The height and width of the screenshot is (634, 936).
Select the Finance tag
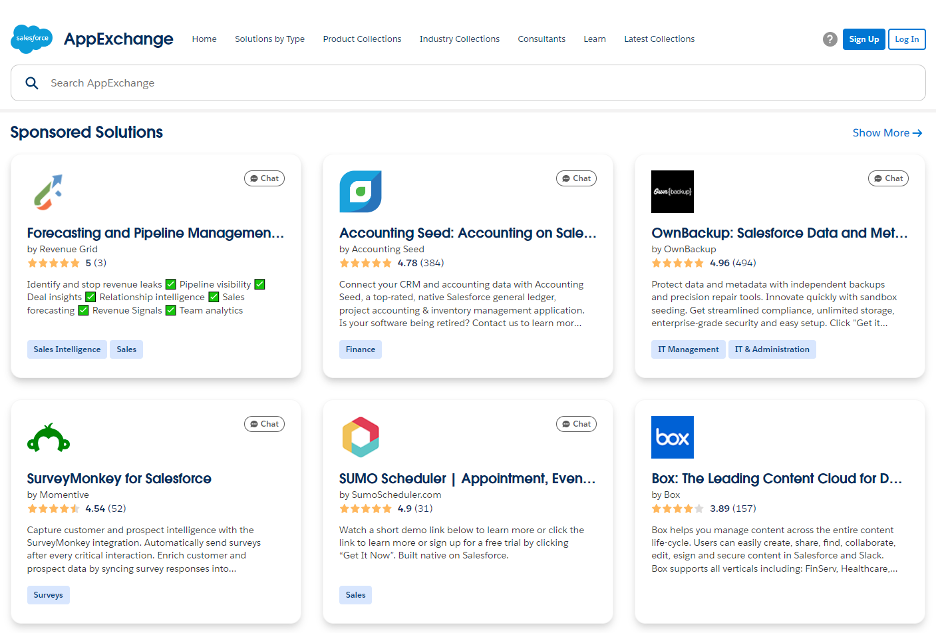[361, 349]
